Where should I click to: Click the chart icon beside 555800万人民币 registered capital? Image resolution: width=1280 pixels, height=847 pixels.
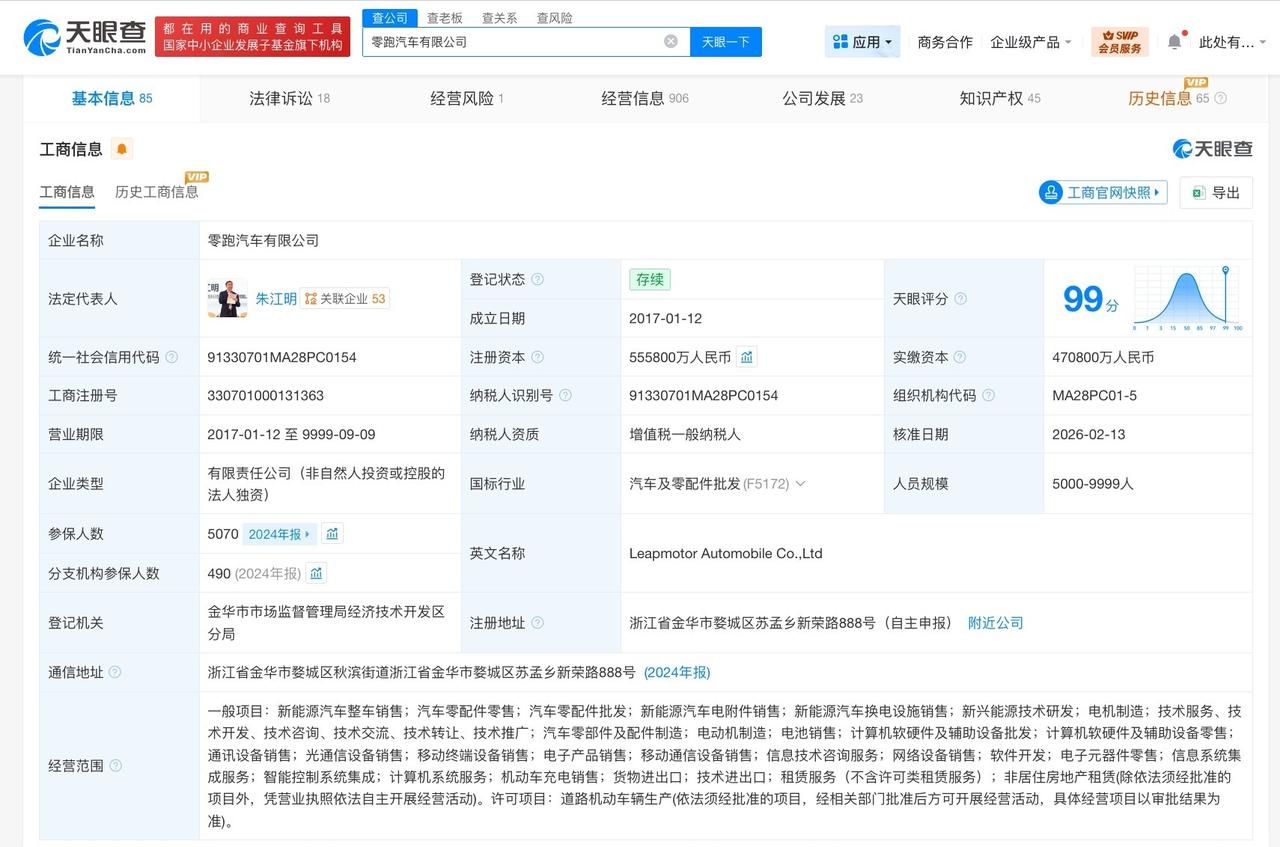tap(746, 357)
